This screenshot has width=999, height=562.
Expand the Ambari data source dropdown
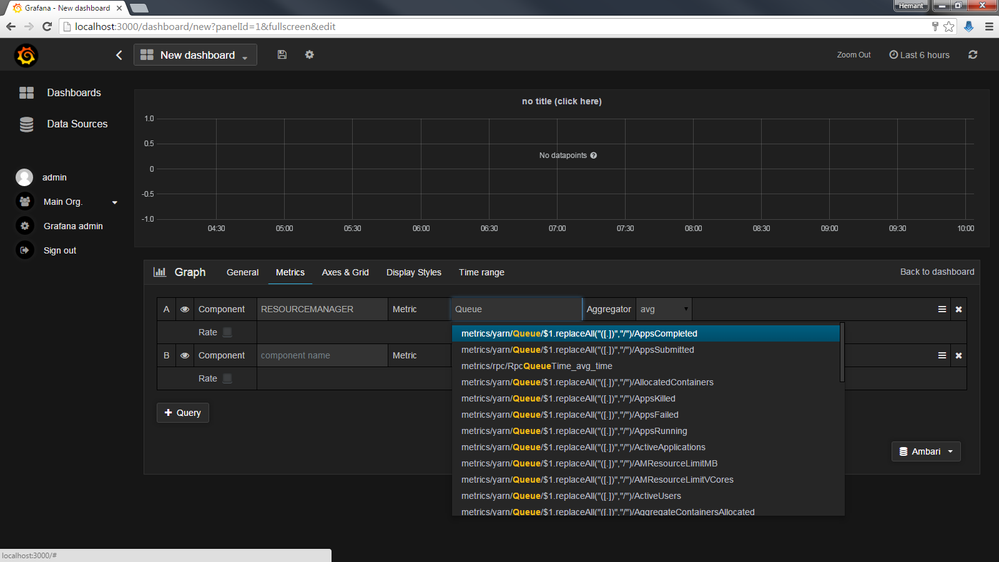[x=926, y=452]
